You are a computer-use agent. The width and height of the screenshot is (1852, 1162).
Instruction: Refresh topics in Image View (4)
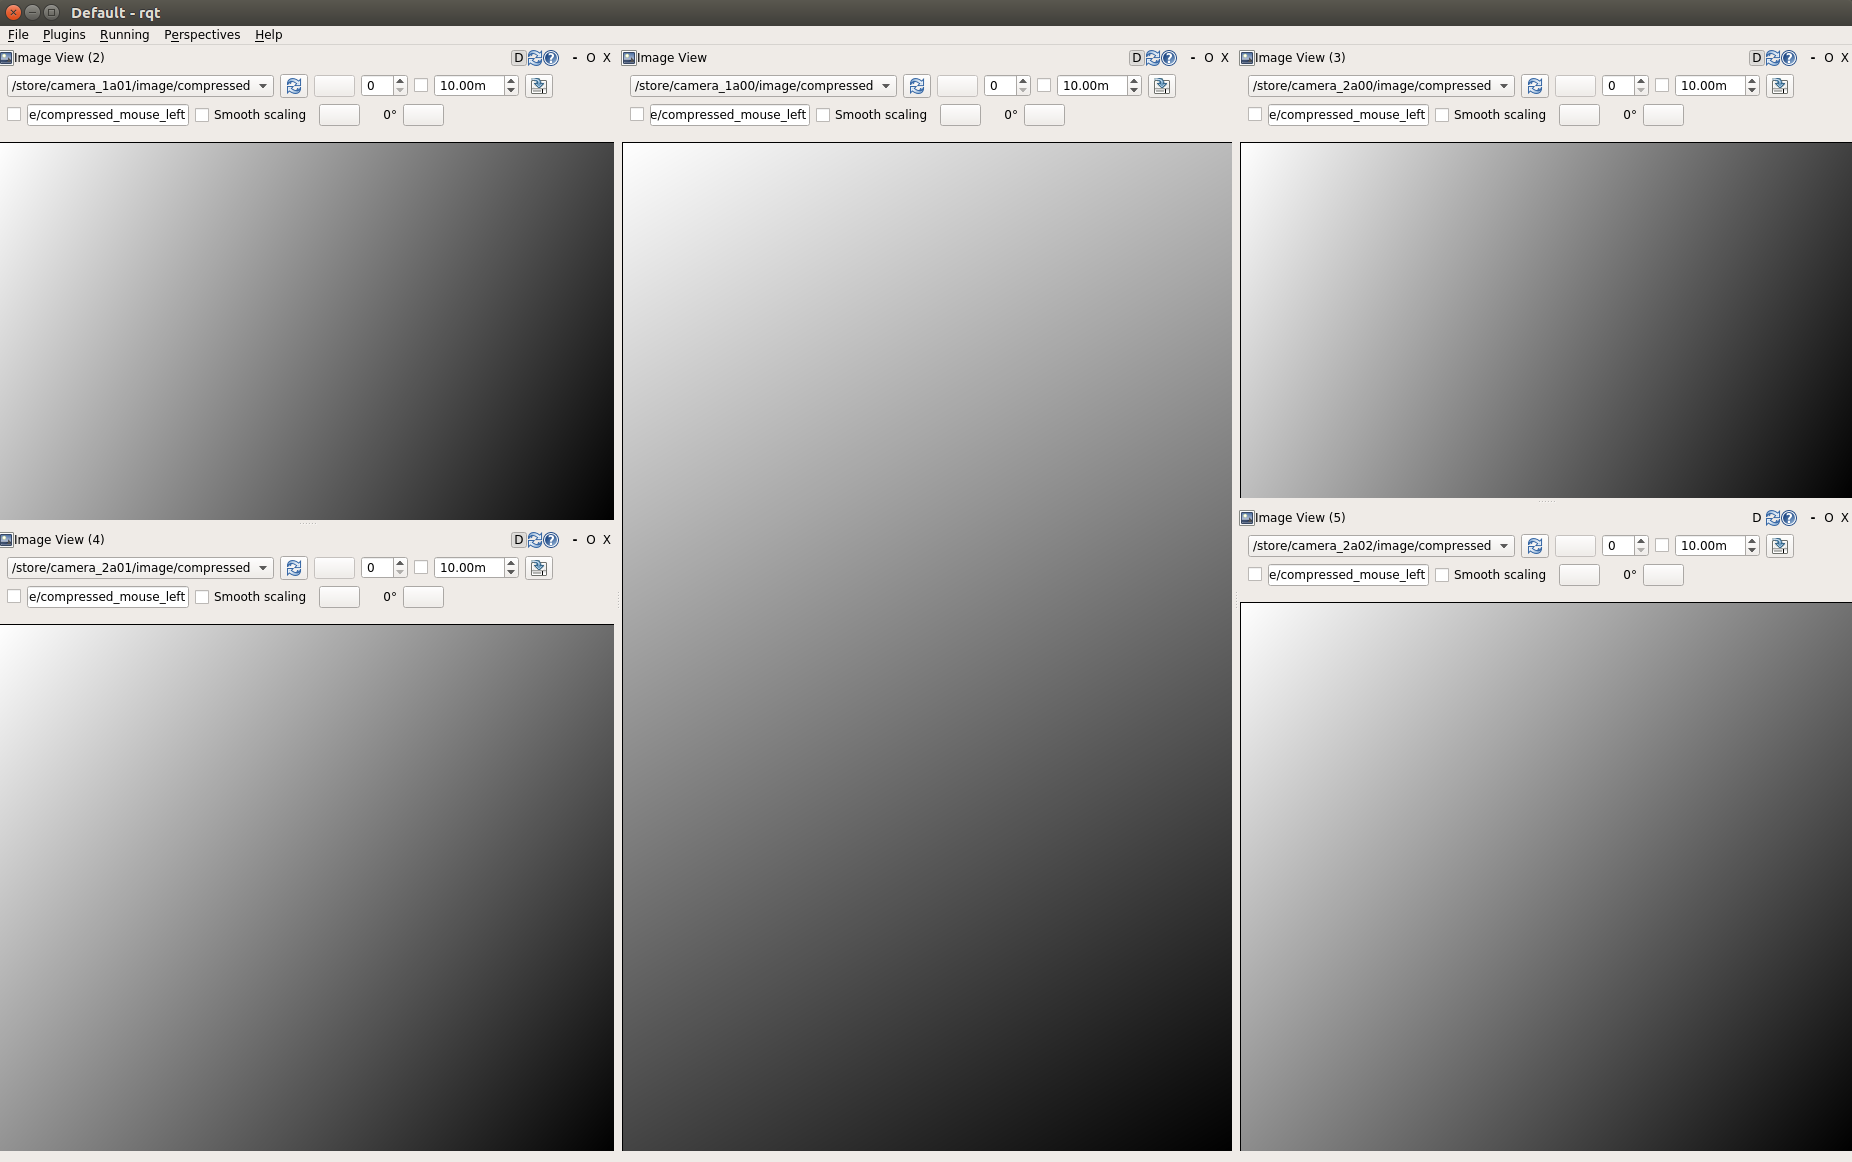point(294,568)
